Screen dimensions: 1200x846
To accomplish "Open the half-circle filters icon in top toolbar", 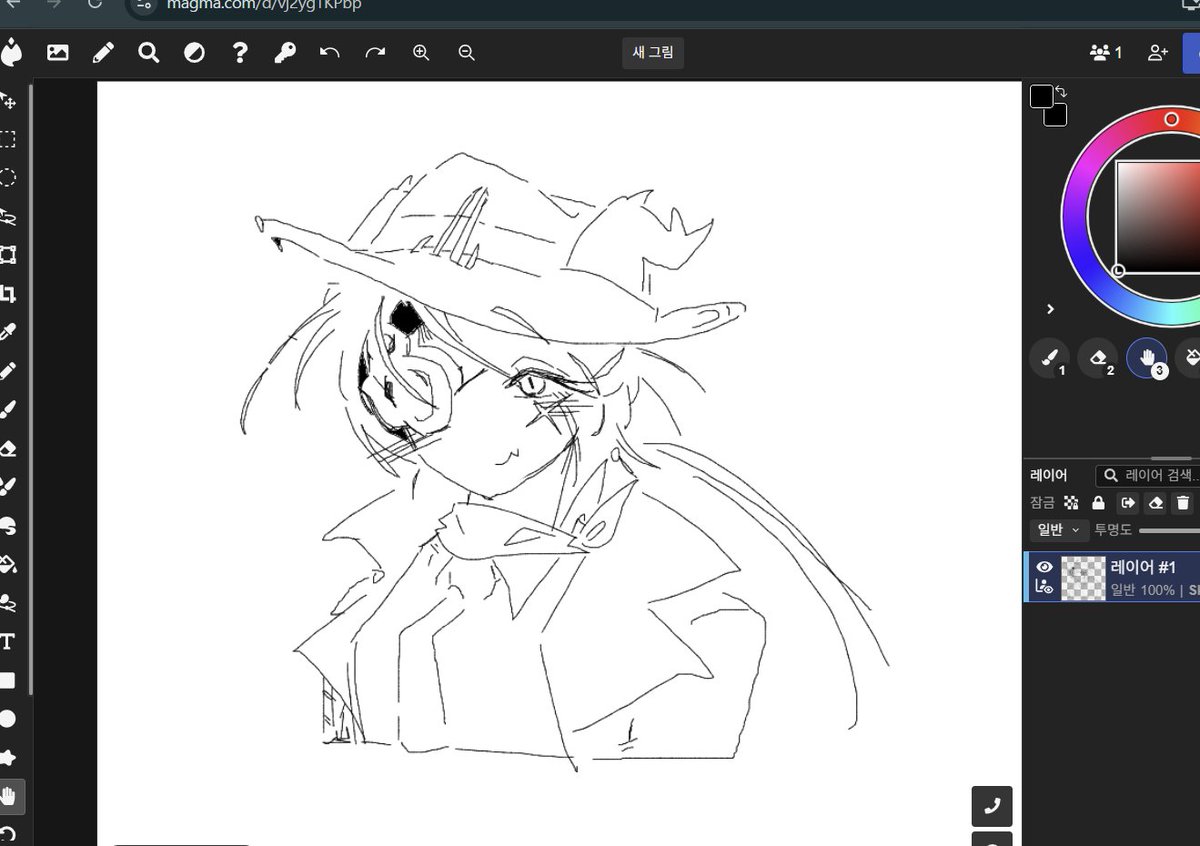I will pyautogui.click(x=194, y=53).
